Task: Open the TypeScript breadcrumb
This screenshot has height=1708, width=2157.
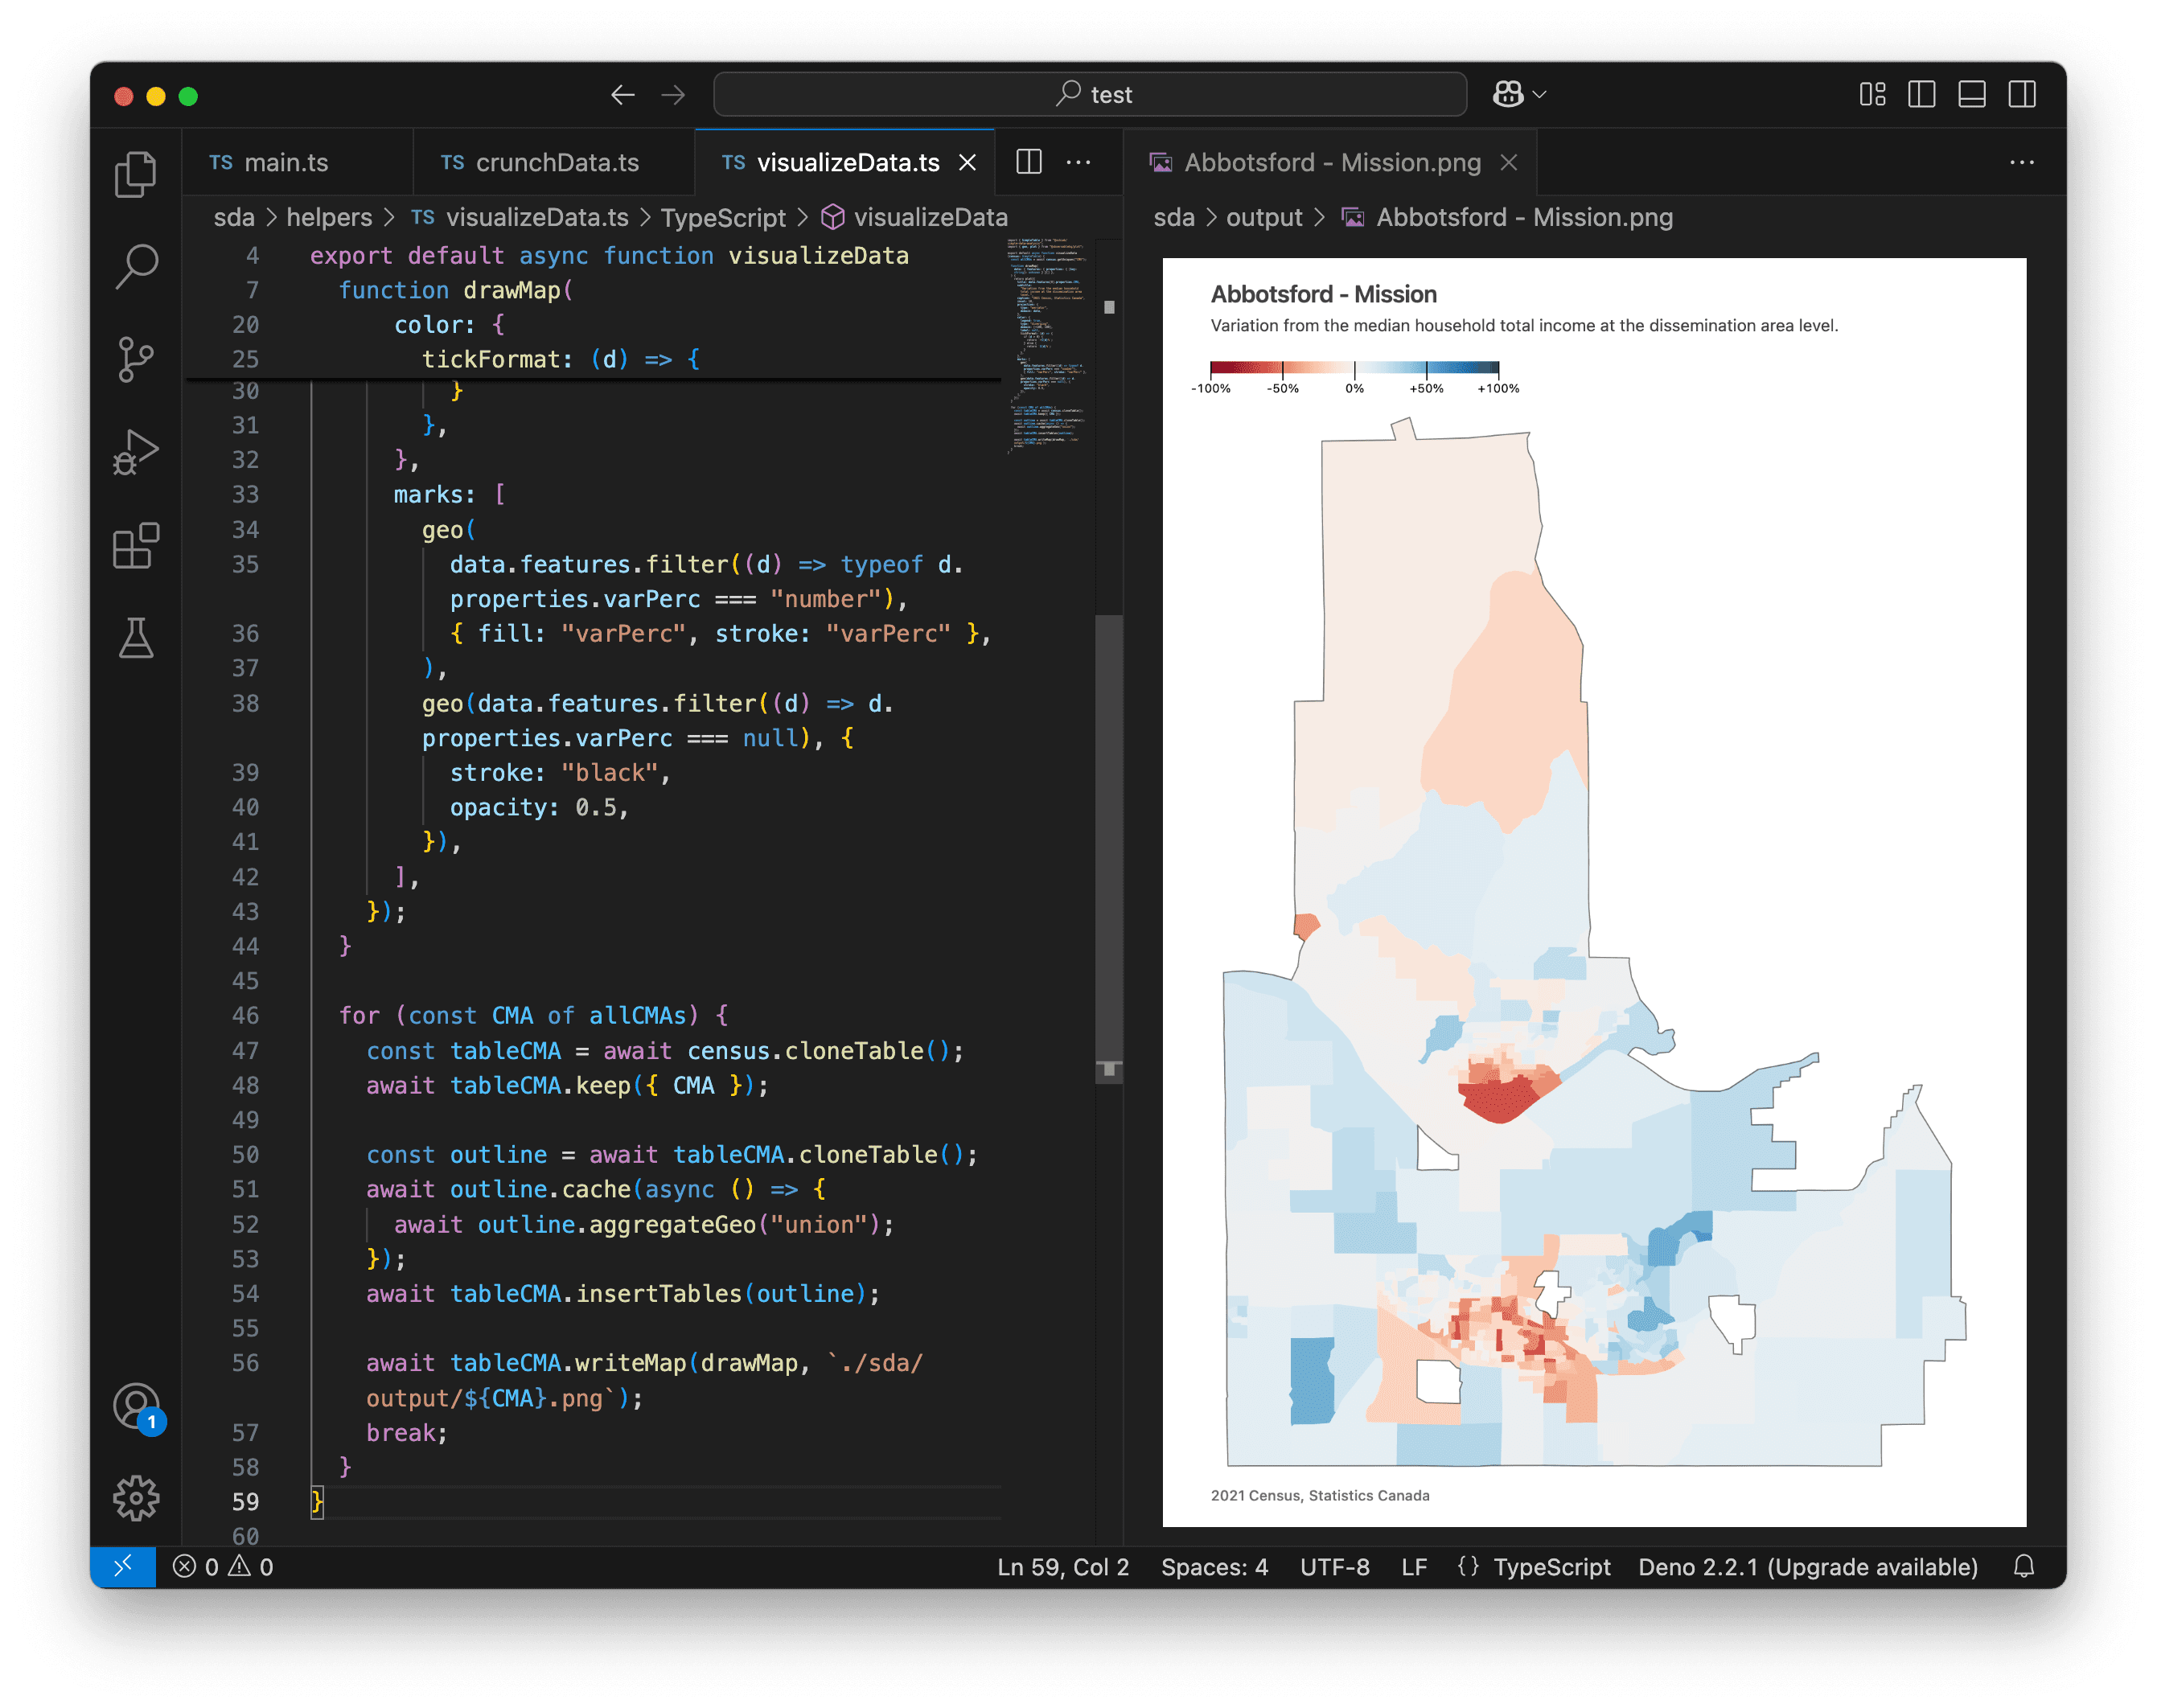Action: (723, 217)
